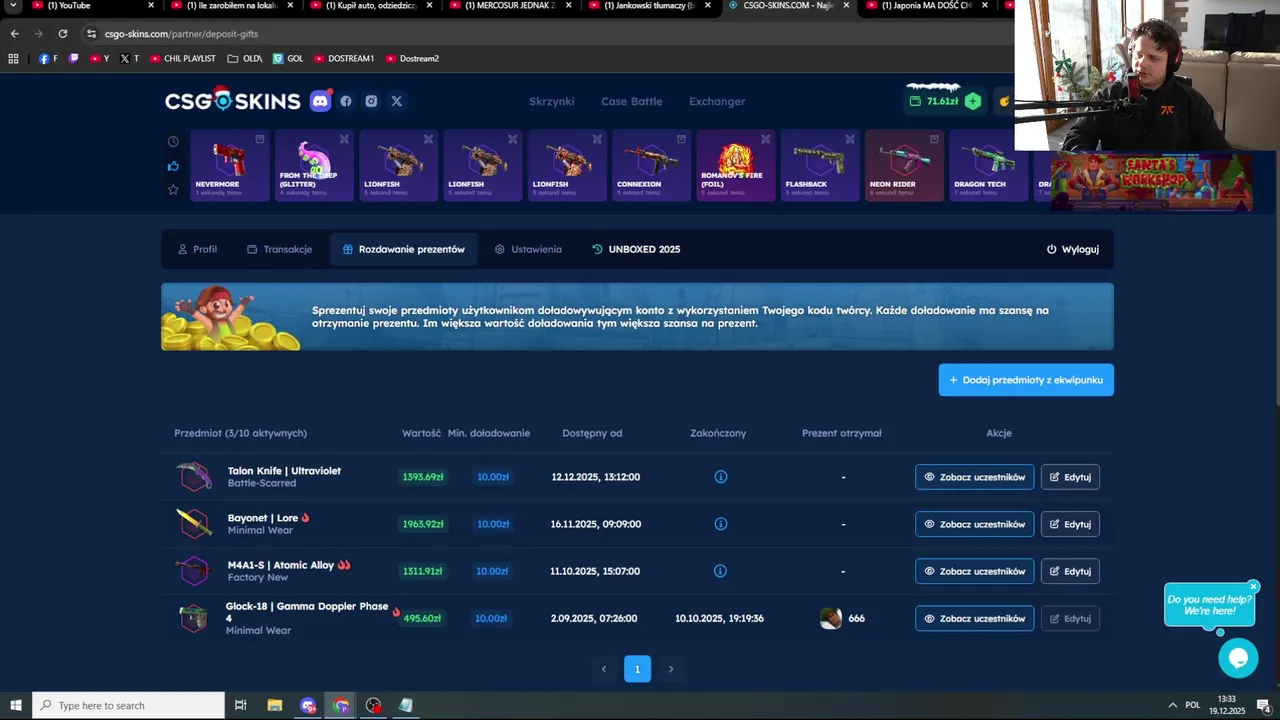Open the DOSTREAM1 bookmark

tap(343, 59)
